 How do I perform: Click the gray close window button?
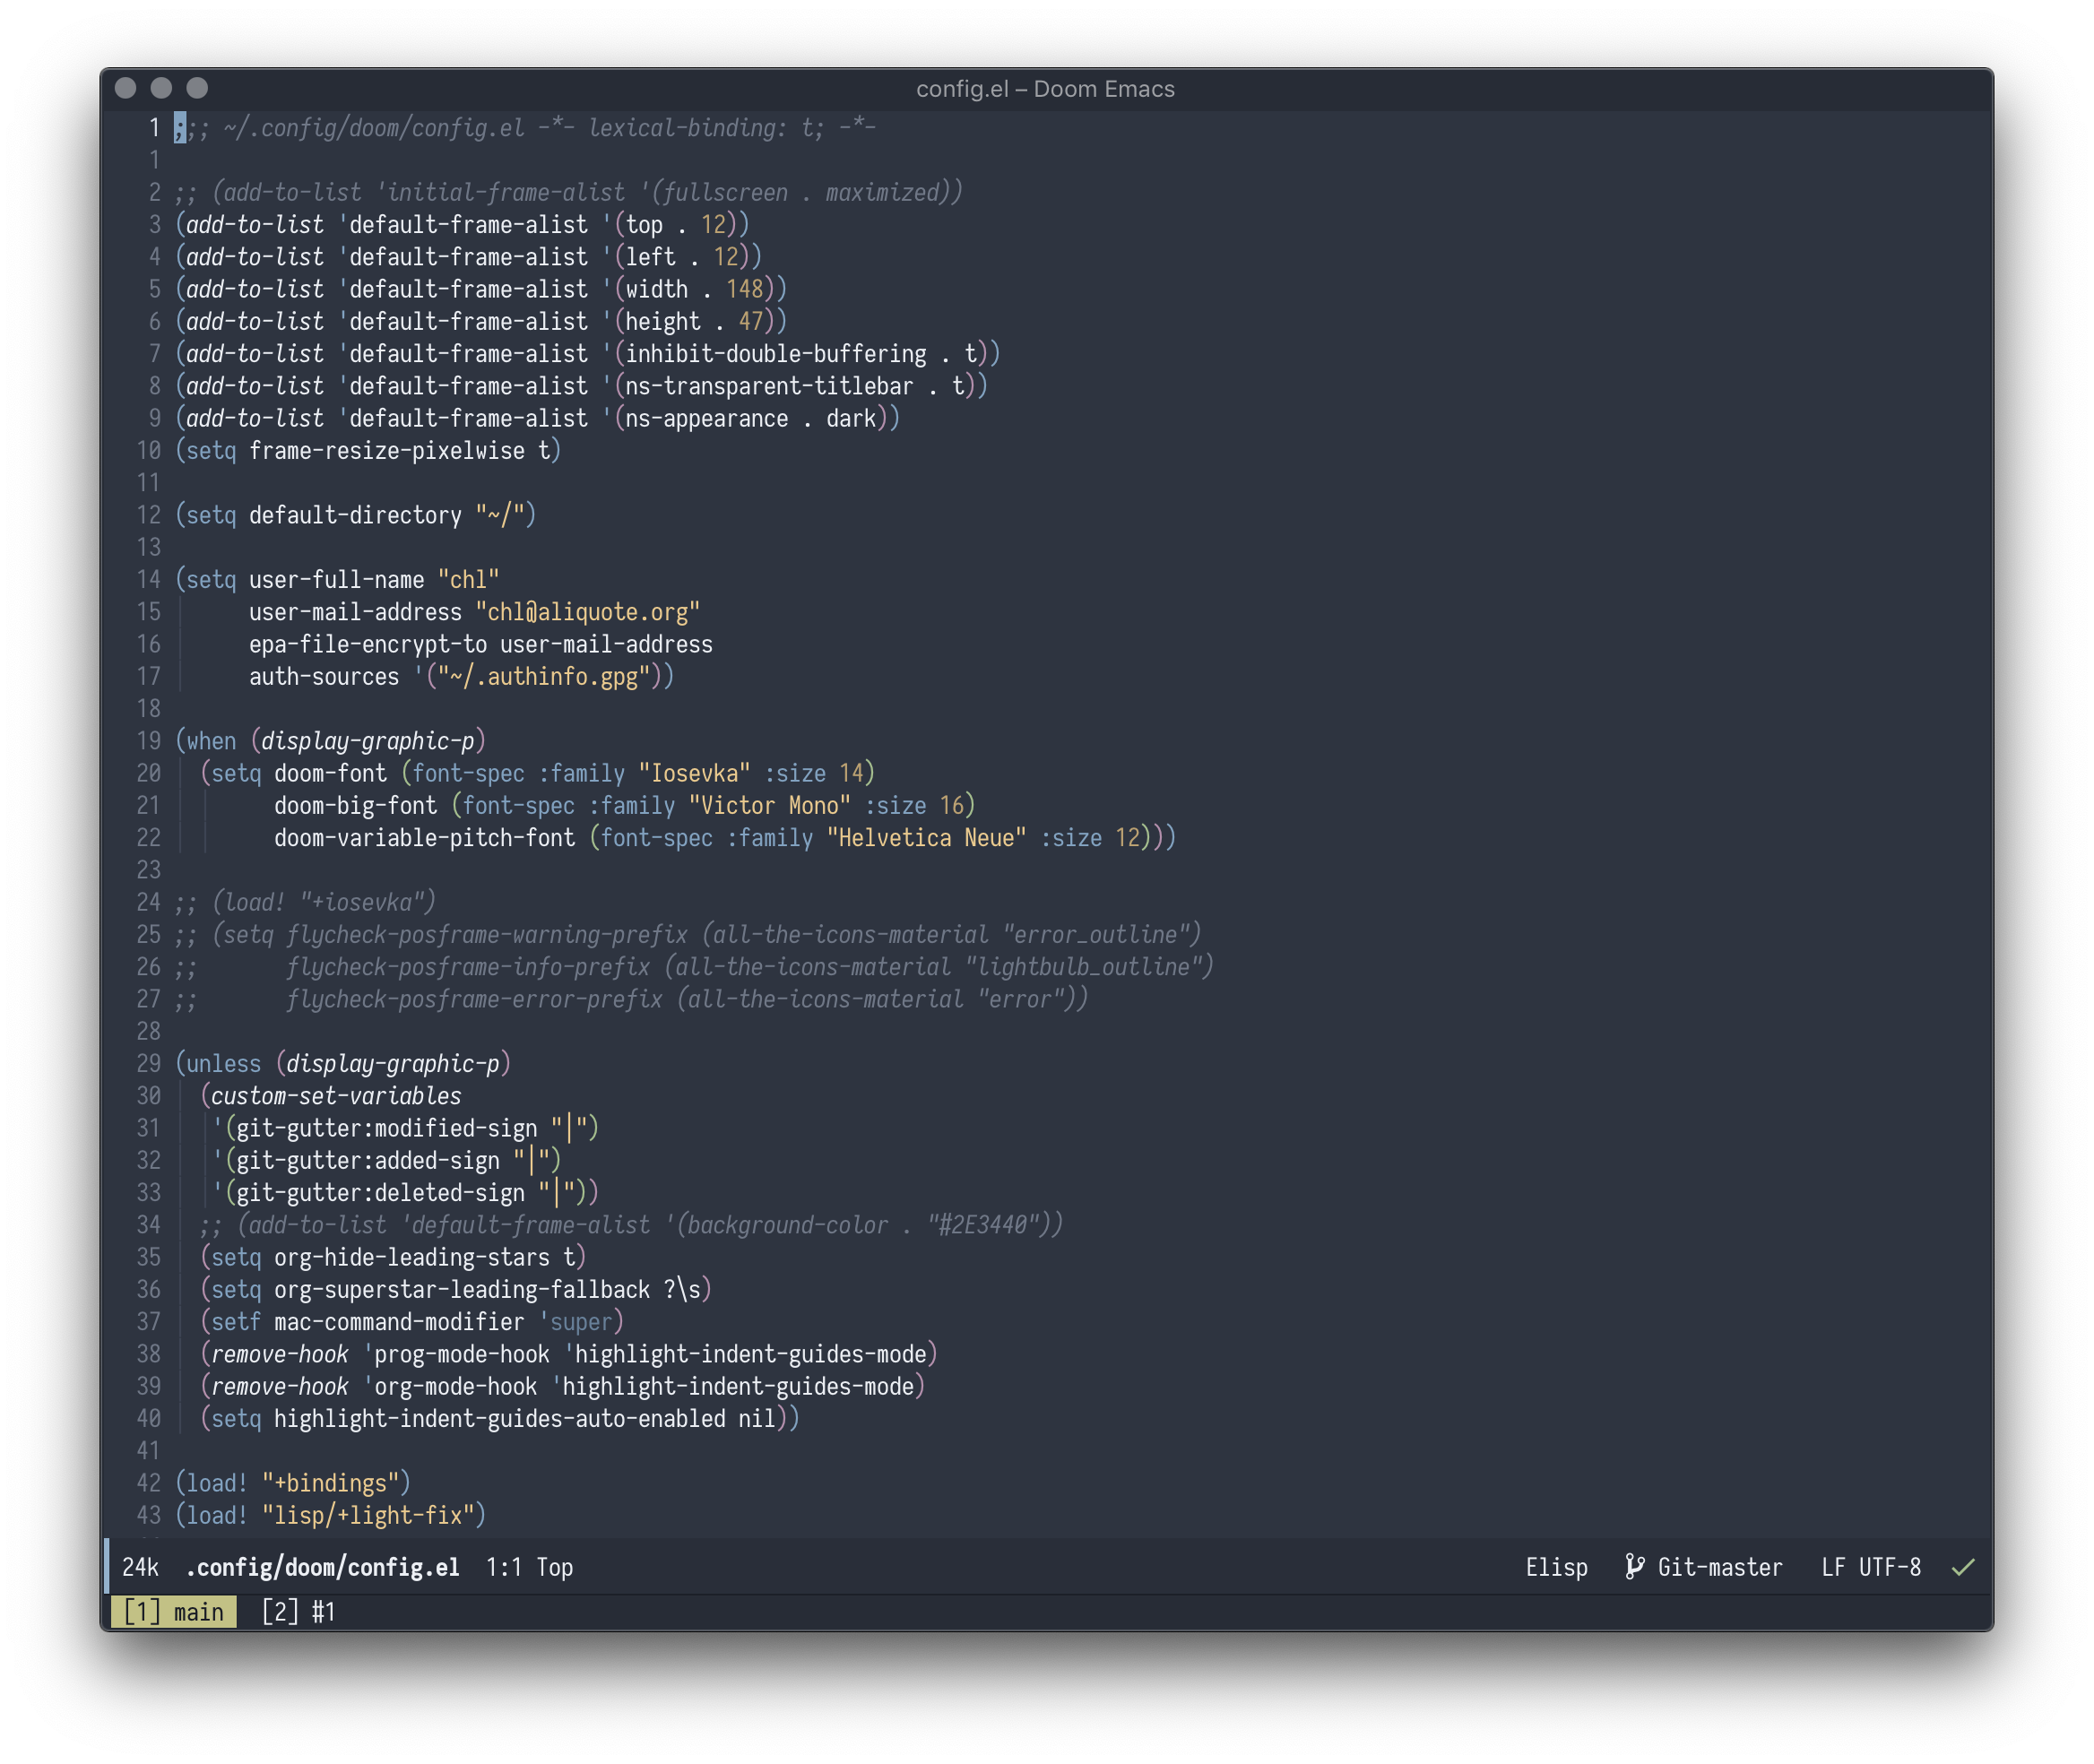click(x=126, y=88)
